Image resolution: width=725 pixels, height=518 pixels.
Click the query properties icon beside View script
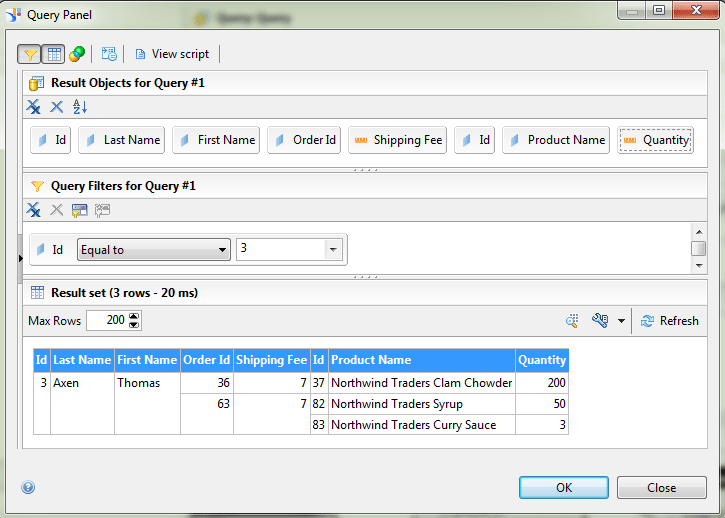click(x=109, y=54)
